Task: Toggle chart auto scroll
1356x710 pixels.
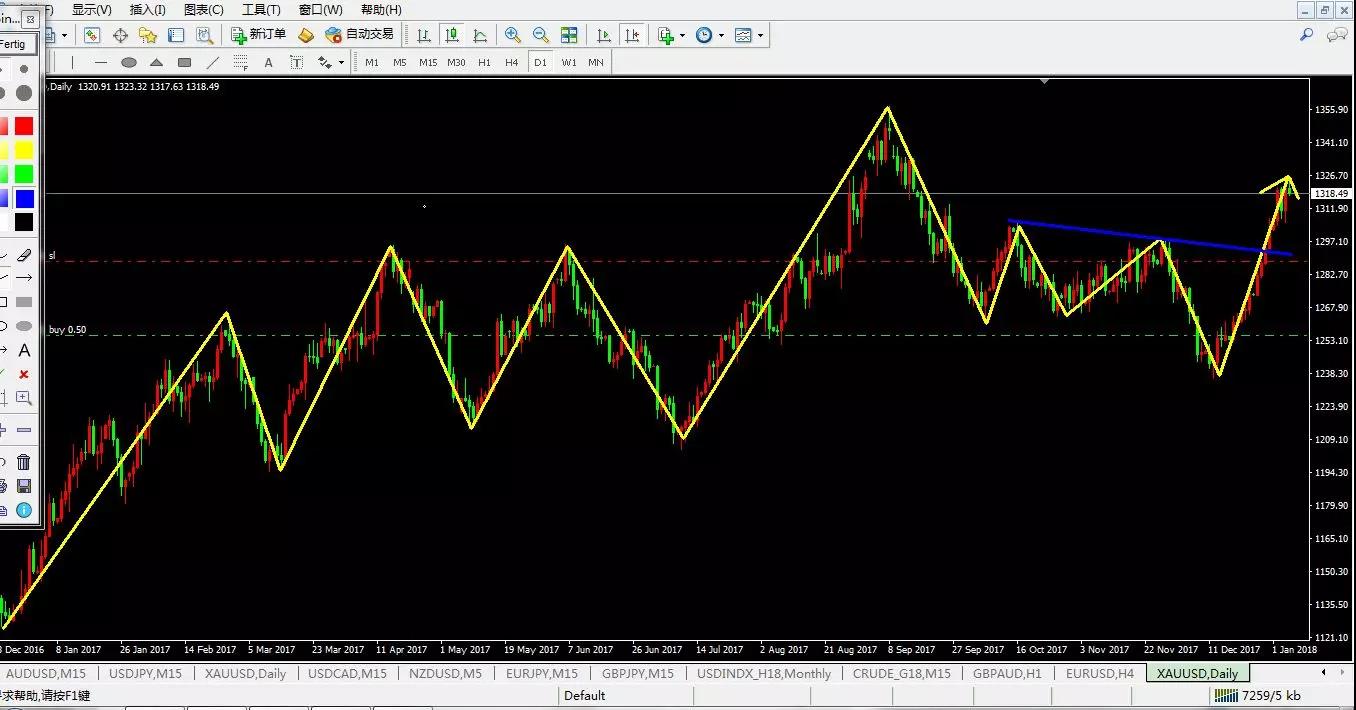Action: pyautogui.click(x=603, y=35)
